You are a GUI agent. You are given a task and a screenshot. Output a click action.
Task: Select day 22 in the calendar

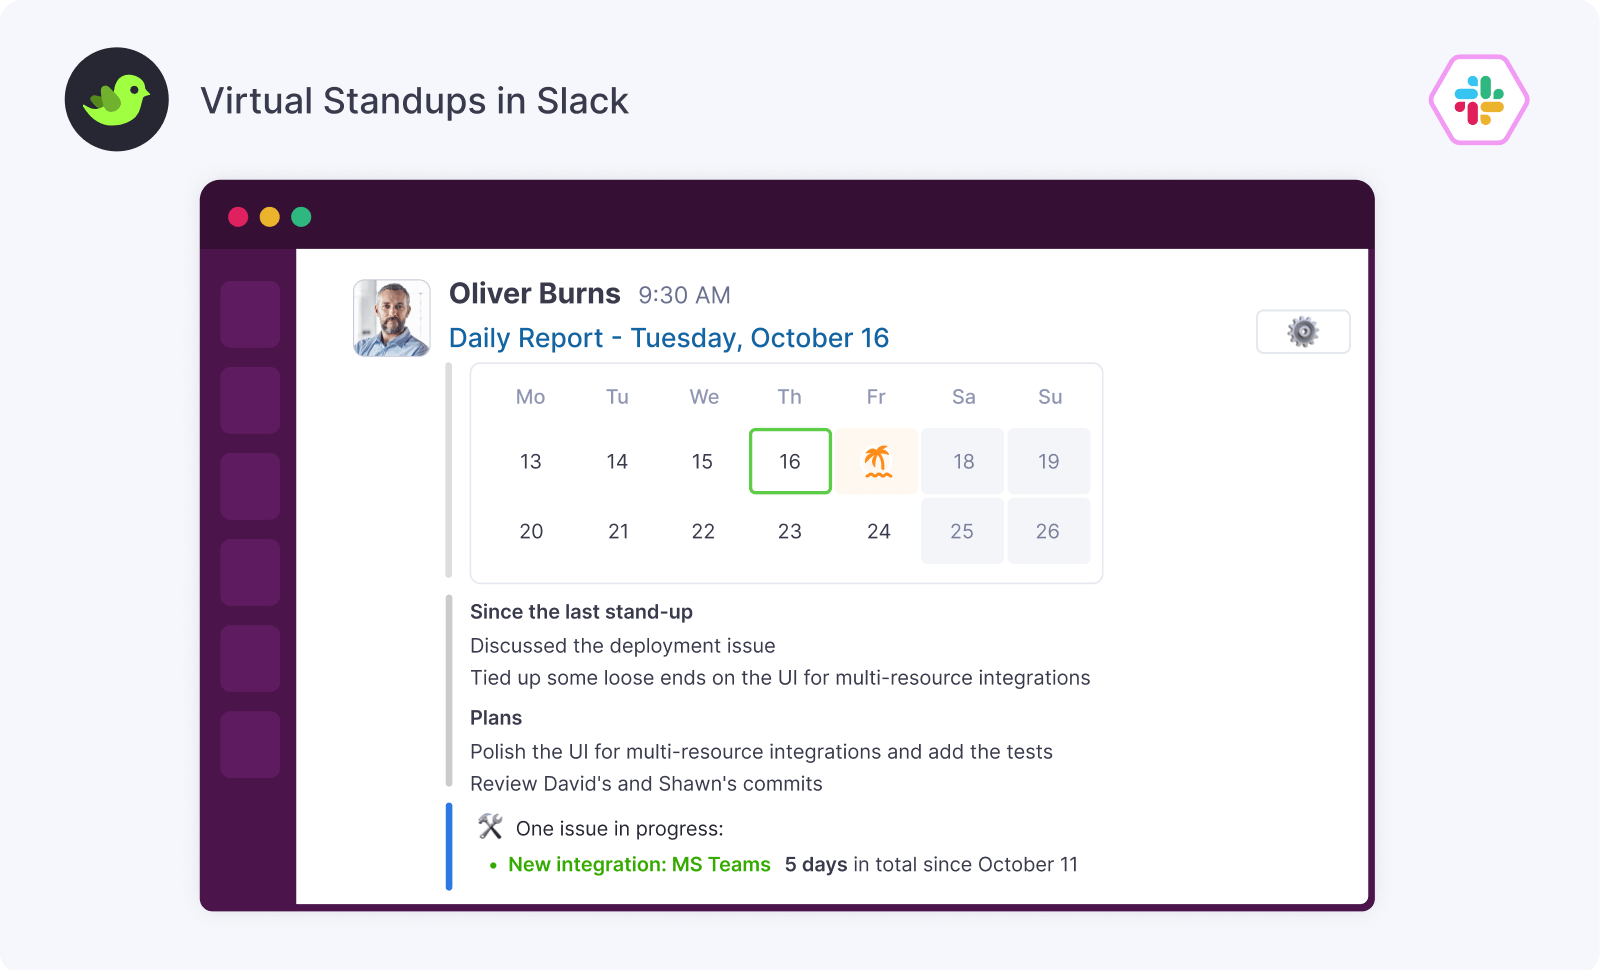[703, 531]
